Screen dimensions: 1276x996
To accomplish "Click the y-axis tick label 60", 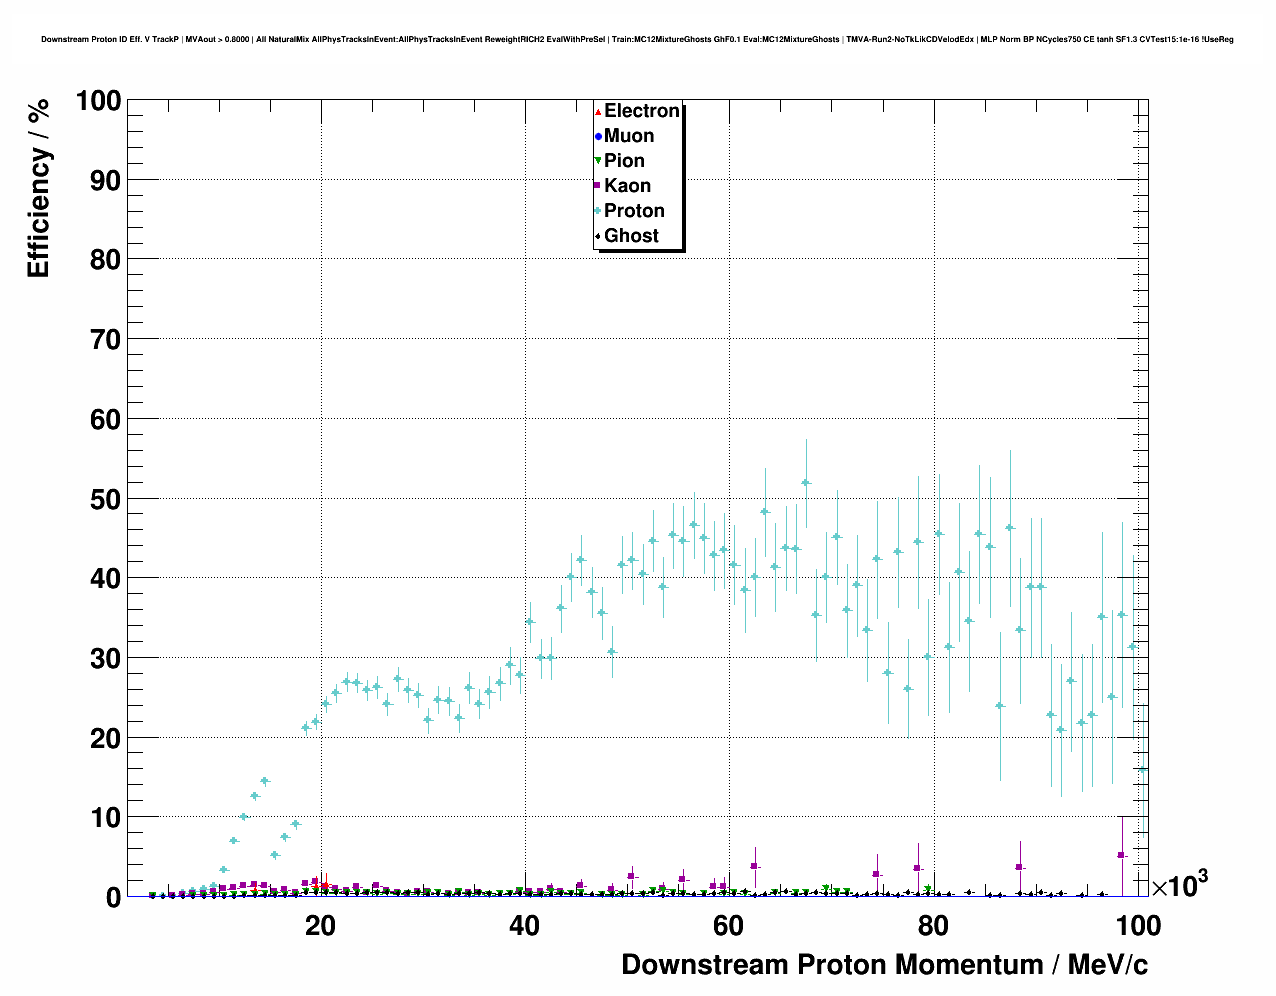I will (x=106, y=419).
